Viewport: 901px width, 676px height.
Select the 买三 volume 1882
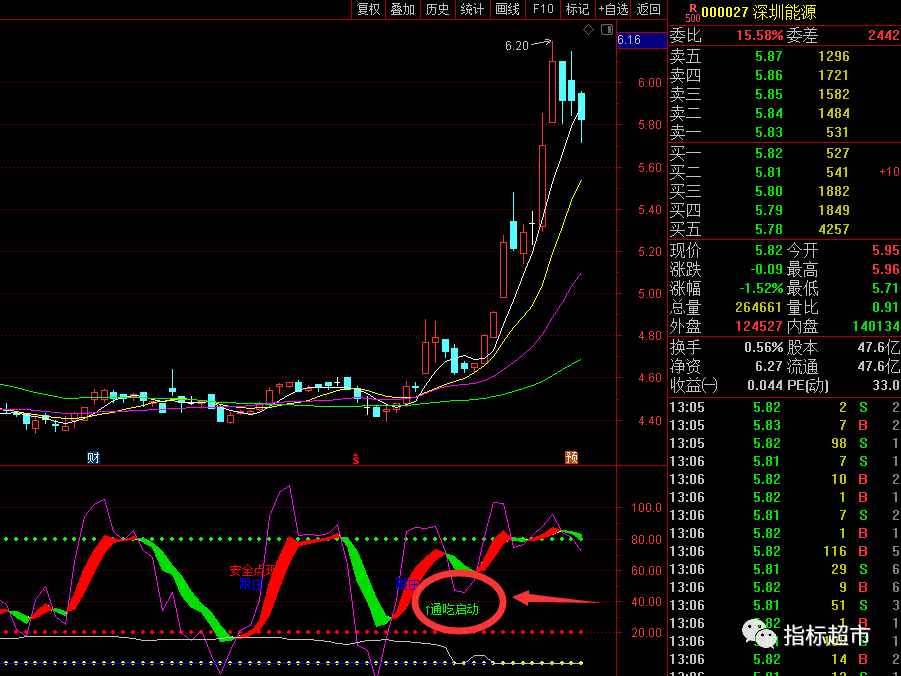coord(834,191)
